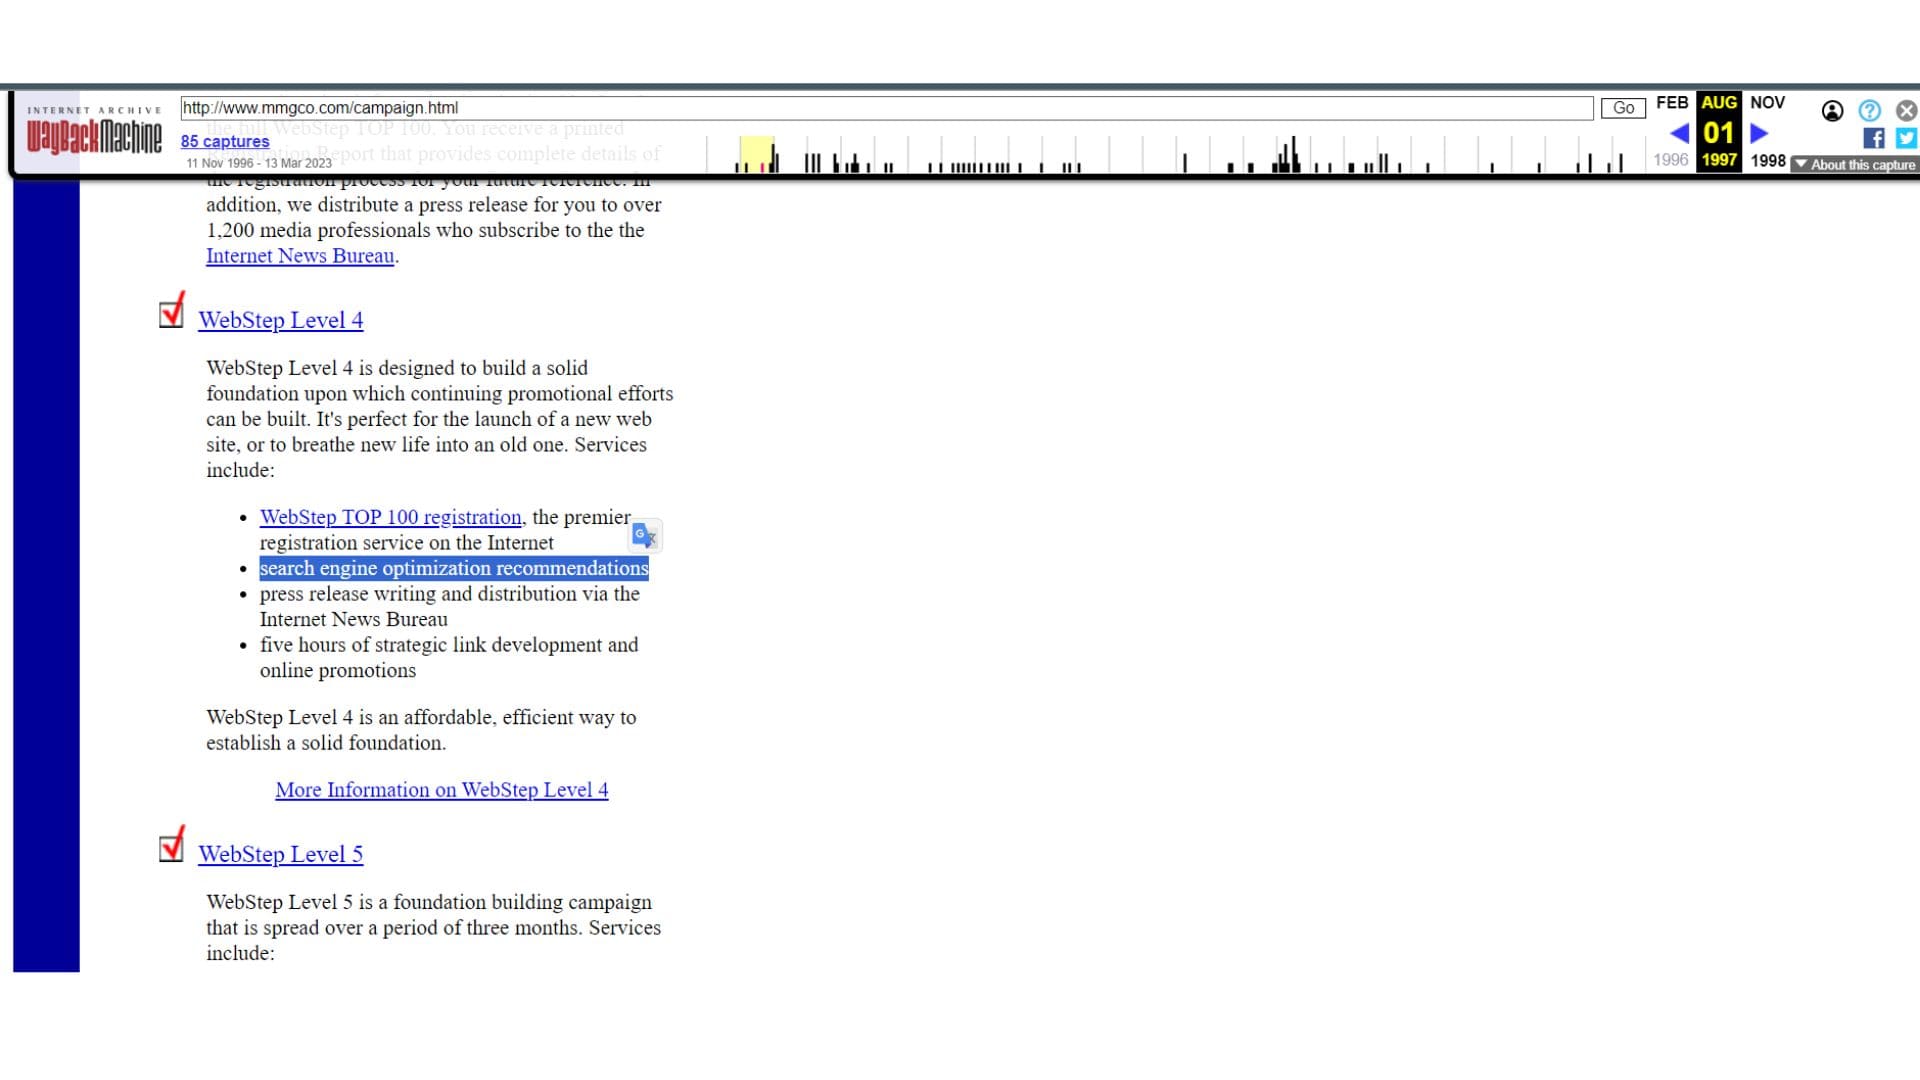Click the Google Translate popup icon
Viewport: 1920px width, 1080px height.
tap(645, 536)
